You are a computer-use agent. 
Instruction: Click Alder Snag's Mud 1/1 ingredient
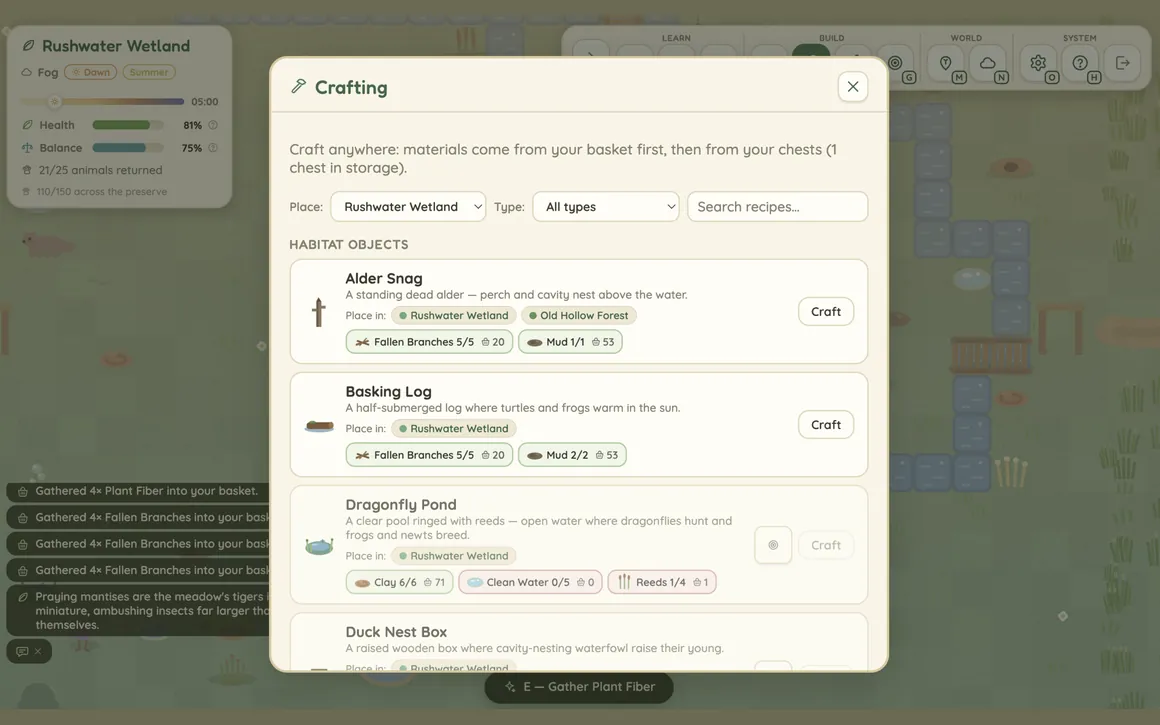pos(570,342)
